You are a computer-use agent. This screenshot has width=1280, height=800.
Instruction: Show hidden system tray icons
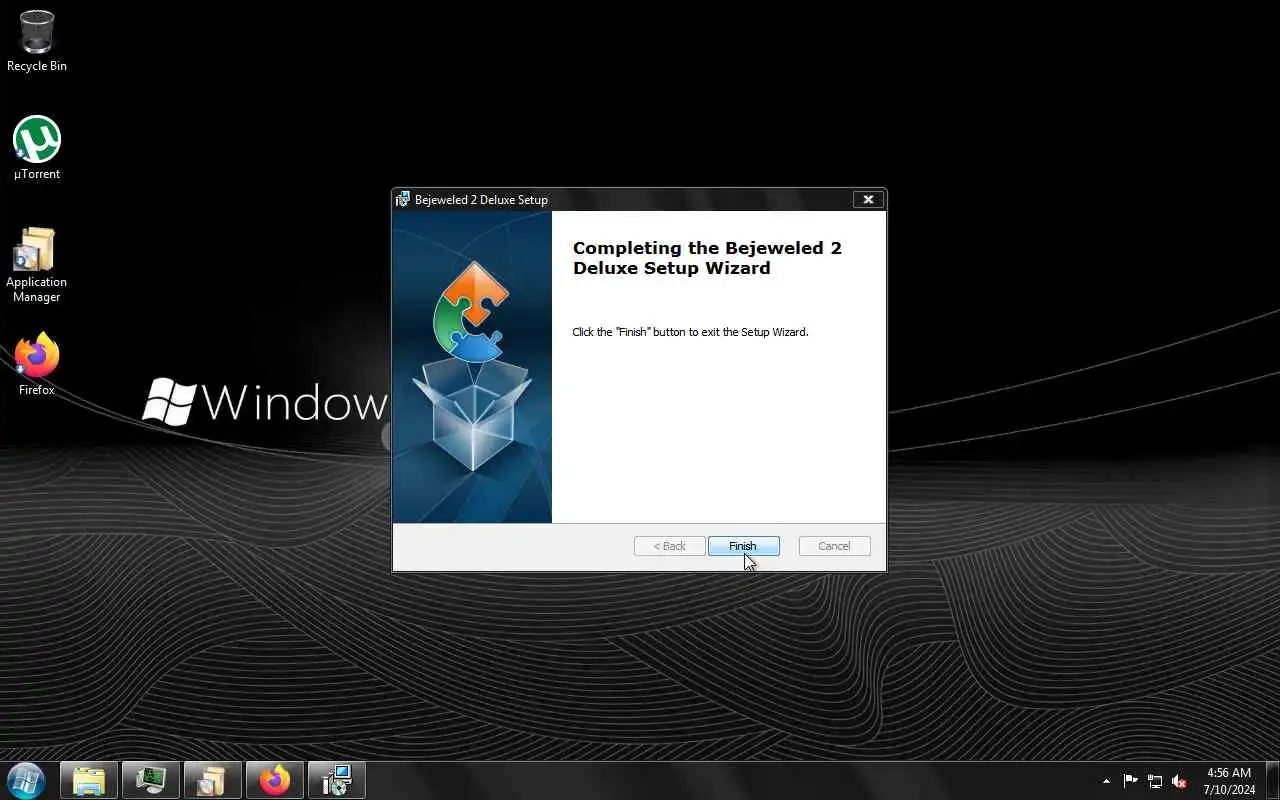point(1106,781)
